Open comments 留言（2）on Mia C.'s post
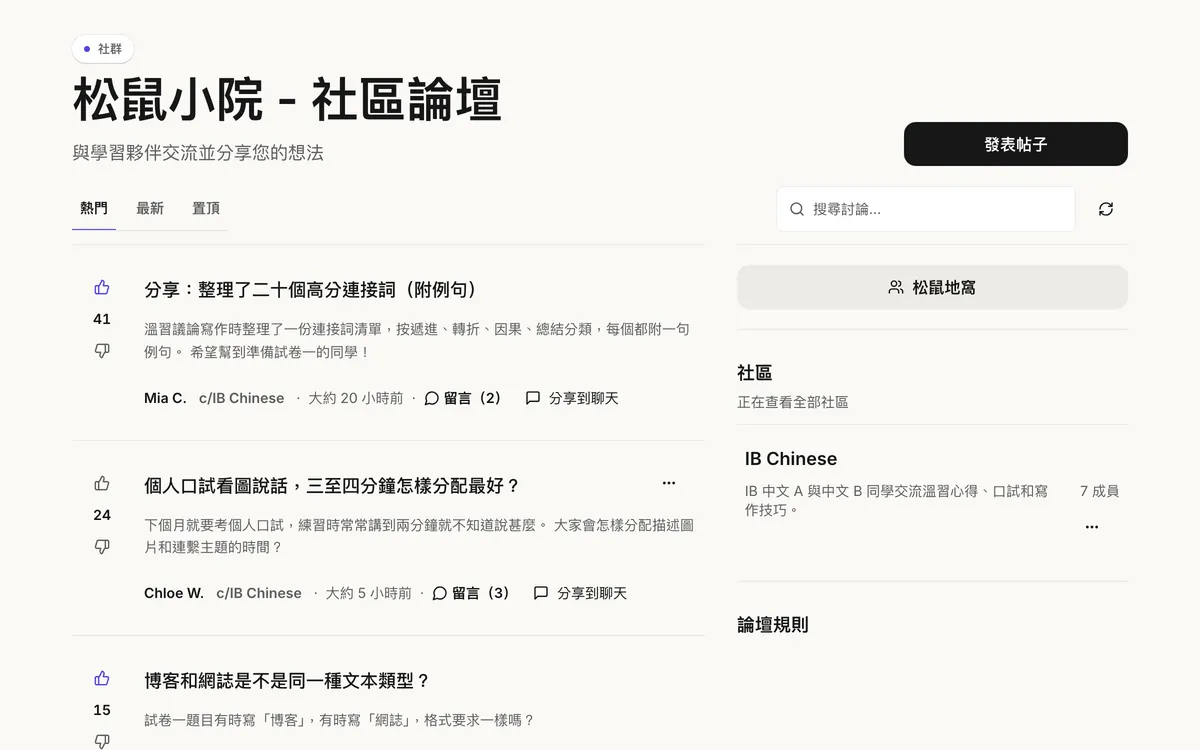 click(x=465, y=398)
